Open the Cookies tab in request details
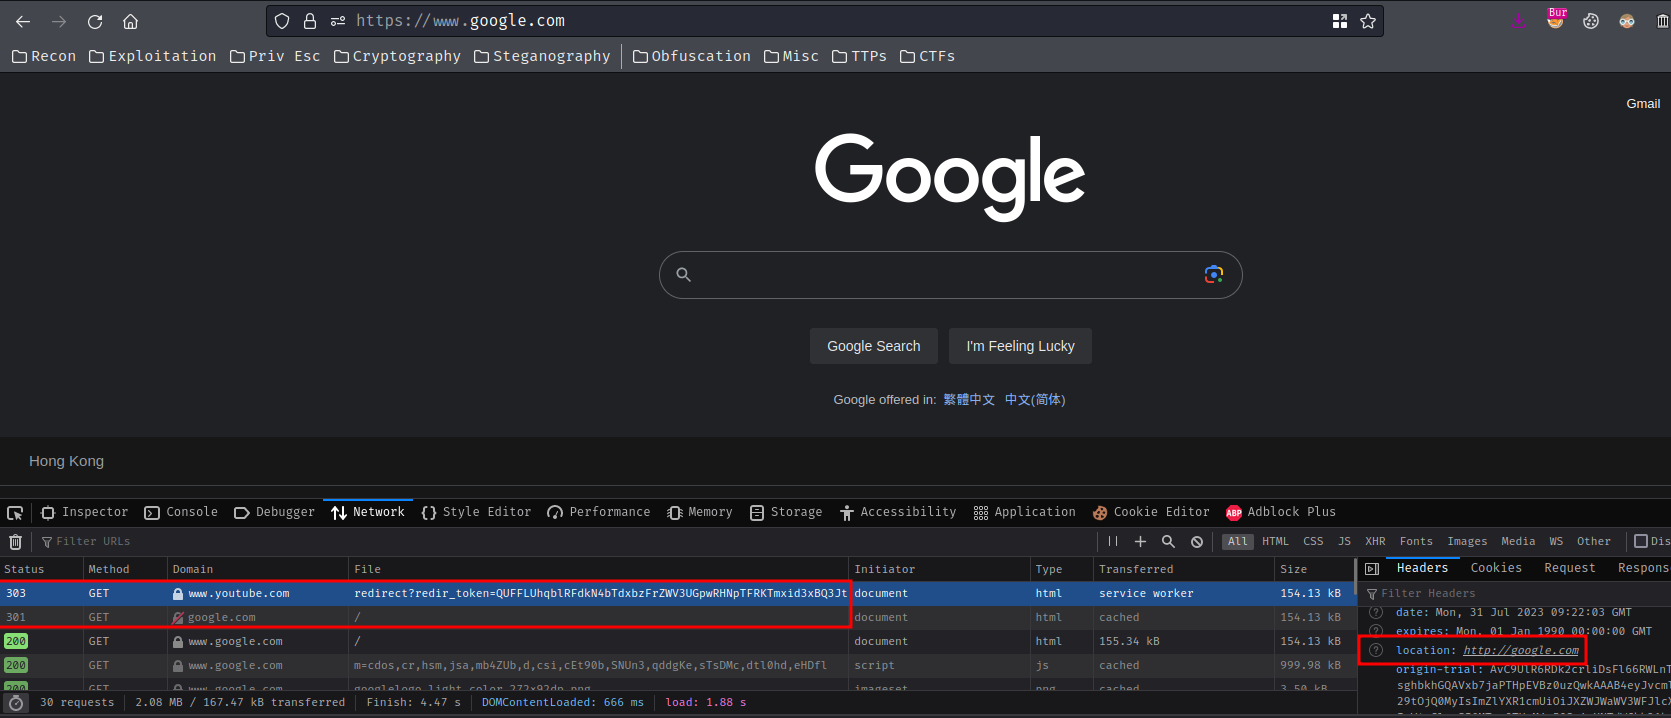This screenshot has height=718, width=1671. pyautogui.click(x=1496, y=568)
